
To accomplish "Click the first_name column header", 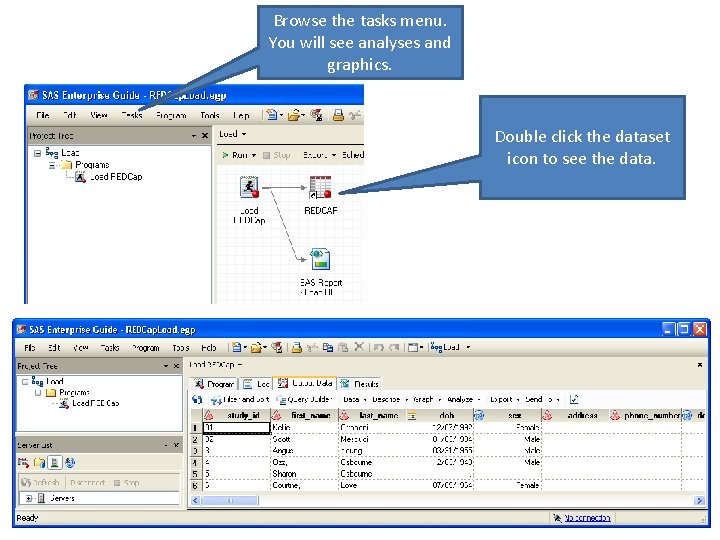I will click(304, 416).
